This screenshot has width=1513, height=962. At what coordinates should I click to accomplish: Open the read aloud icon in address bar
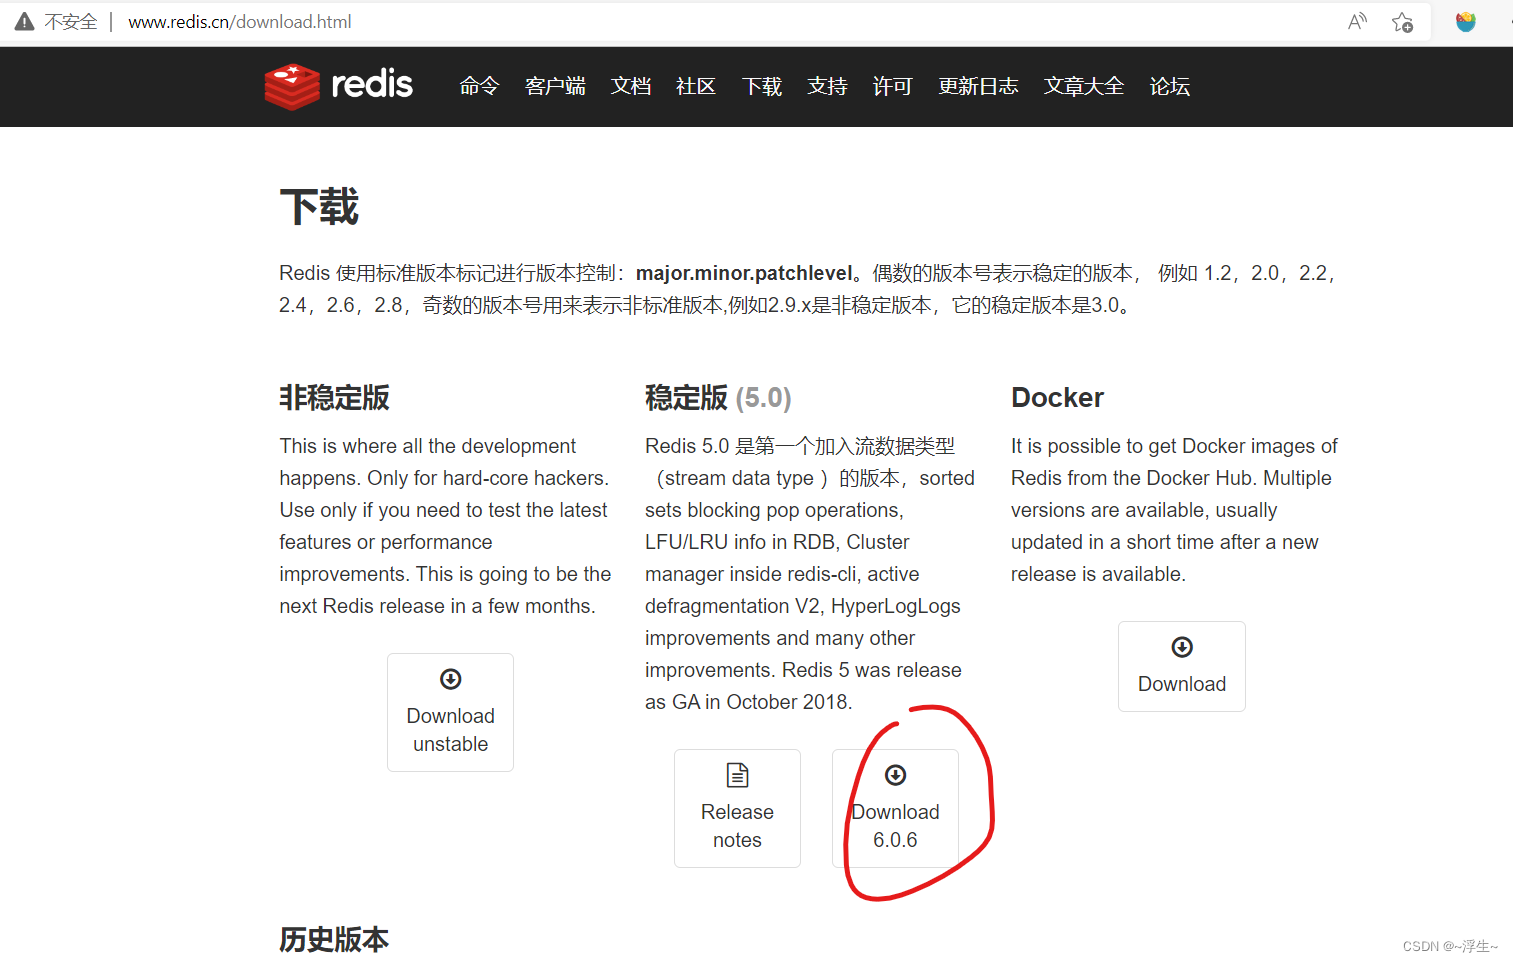tap(1357, 21)
